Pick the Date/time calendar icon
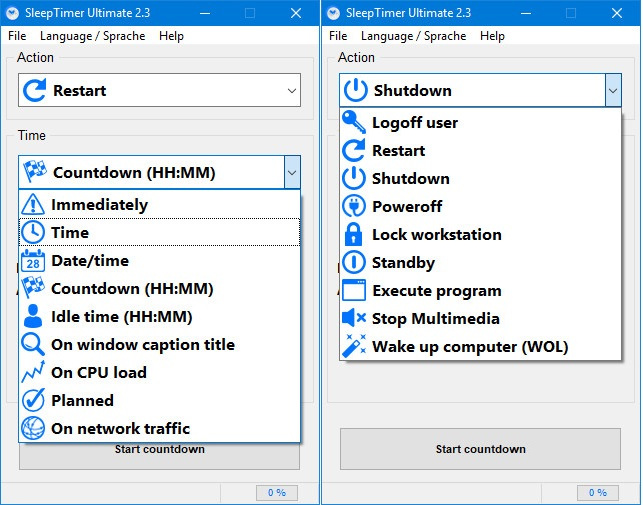The height and width of the screenshot is (505, 643). [33, 260]
